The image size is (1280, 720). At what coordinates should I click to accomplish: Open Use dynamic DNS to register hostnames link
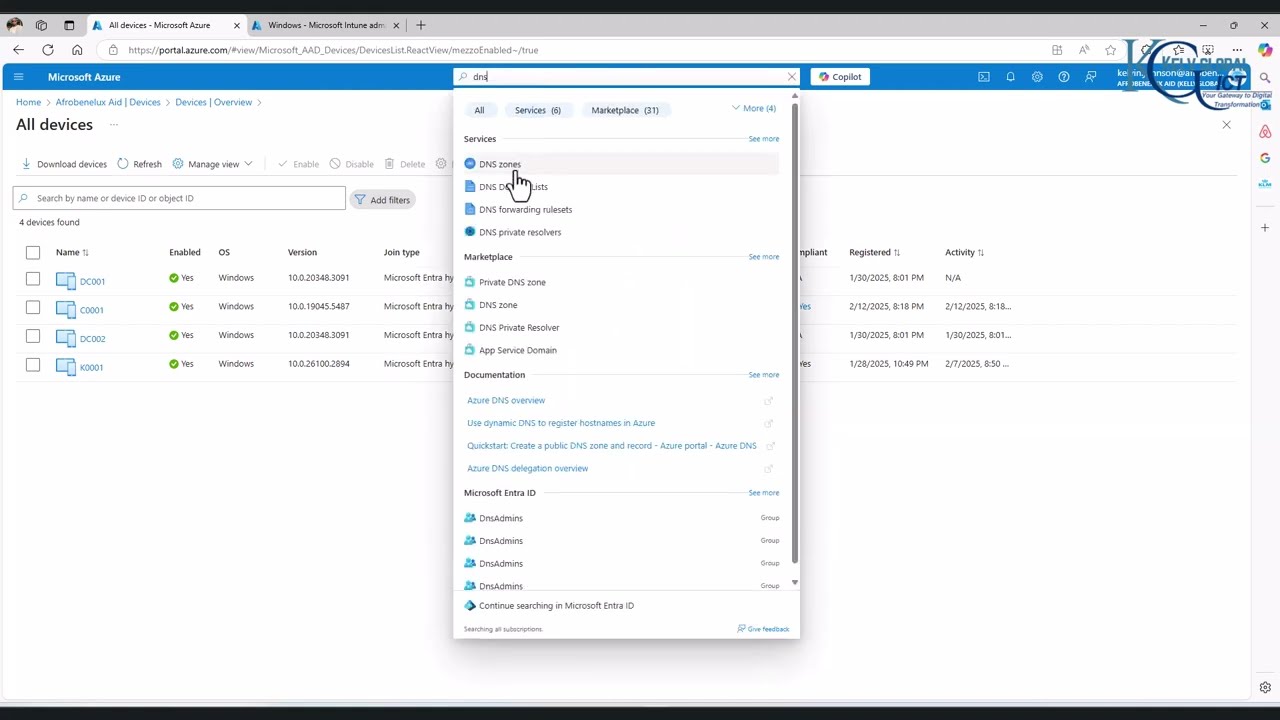click(561, 423)
